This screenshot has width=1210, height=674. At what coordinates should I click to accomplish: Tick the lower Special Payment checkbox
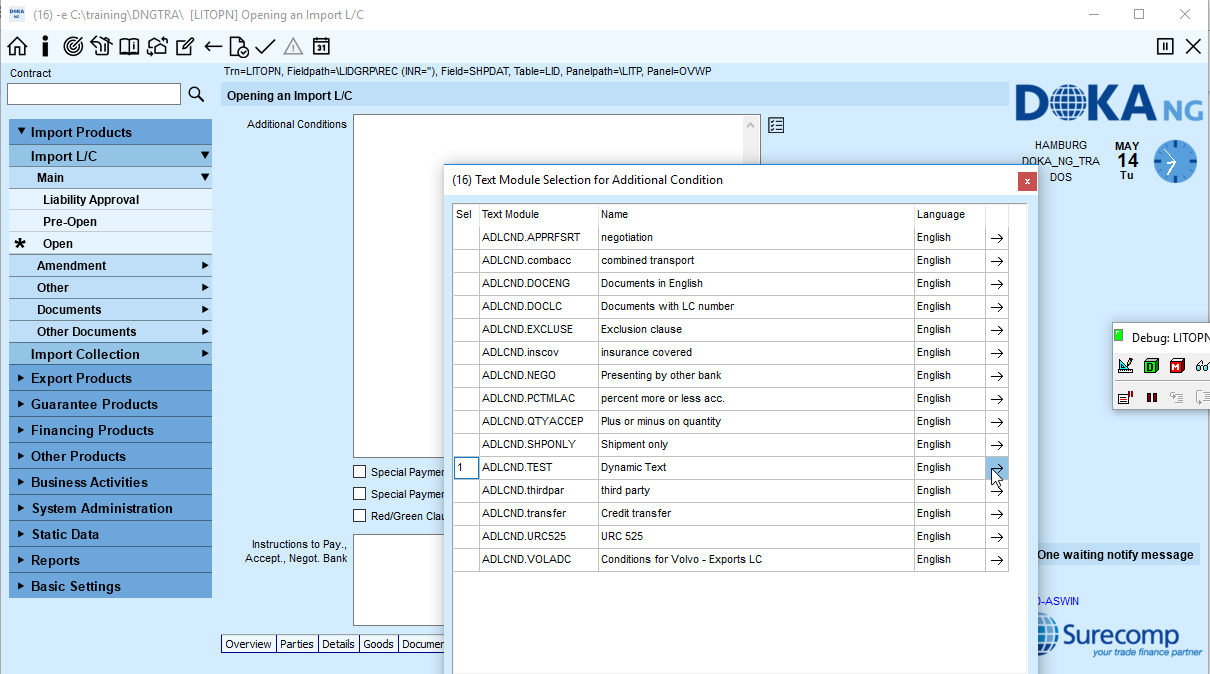360,494
